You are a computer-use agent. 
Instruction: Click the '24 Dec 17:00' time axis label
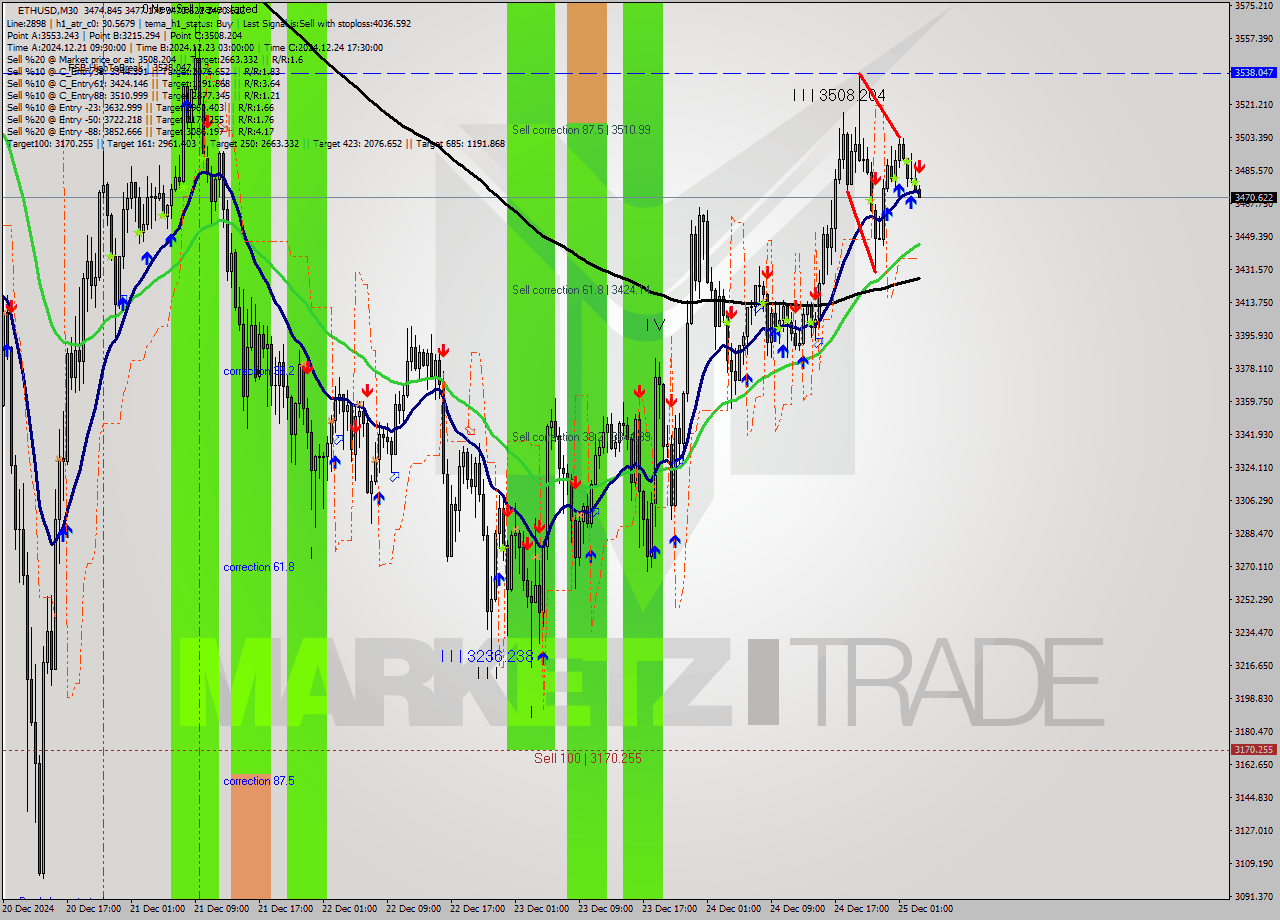(861, 910)
